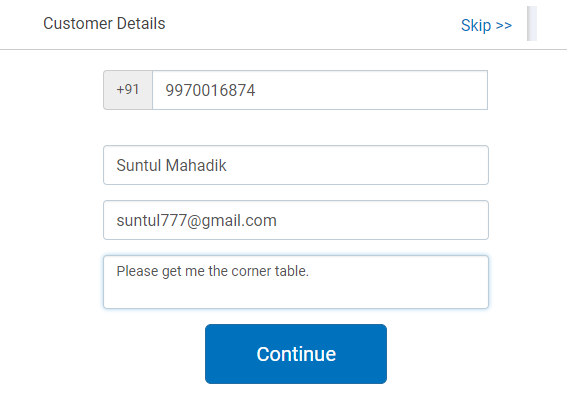The width and height of the screenshot is (567, 398).
Task: Click the Continue button
Action: coord(296,354)
